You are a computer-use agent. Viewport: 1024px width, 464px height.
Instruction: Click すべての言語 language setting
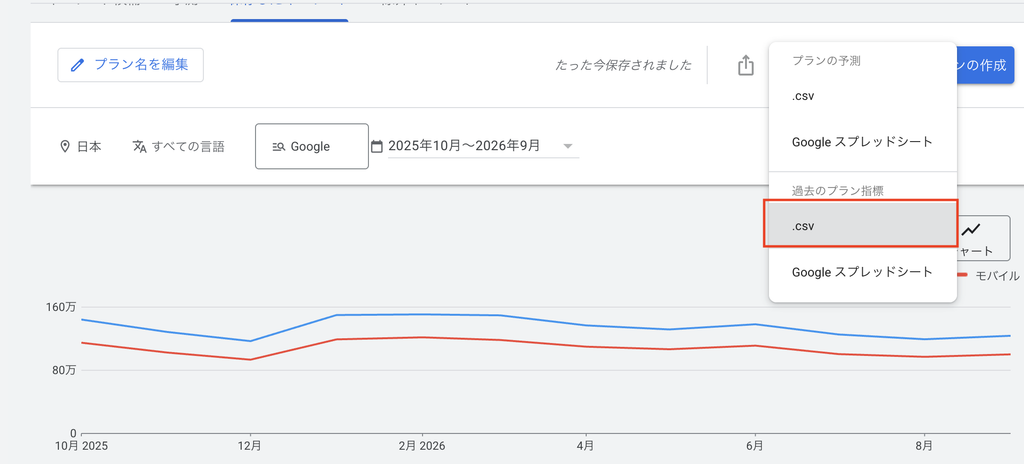tap(178, 146)
